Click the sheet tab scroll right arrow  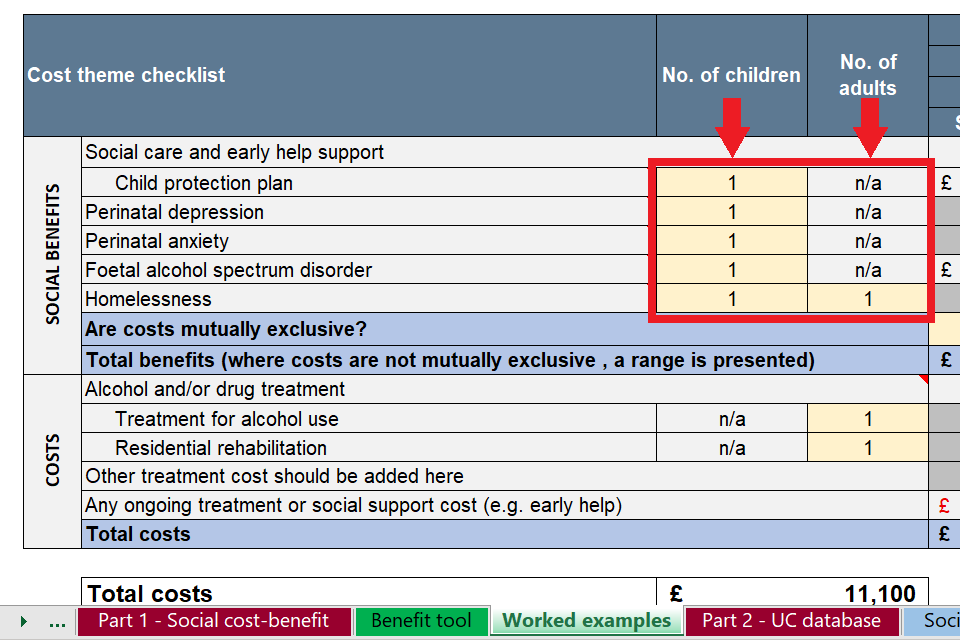[x=23, y=621]
